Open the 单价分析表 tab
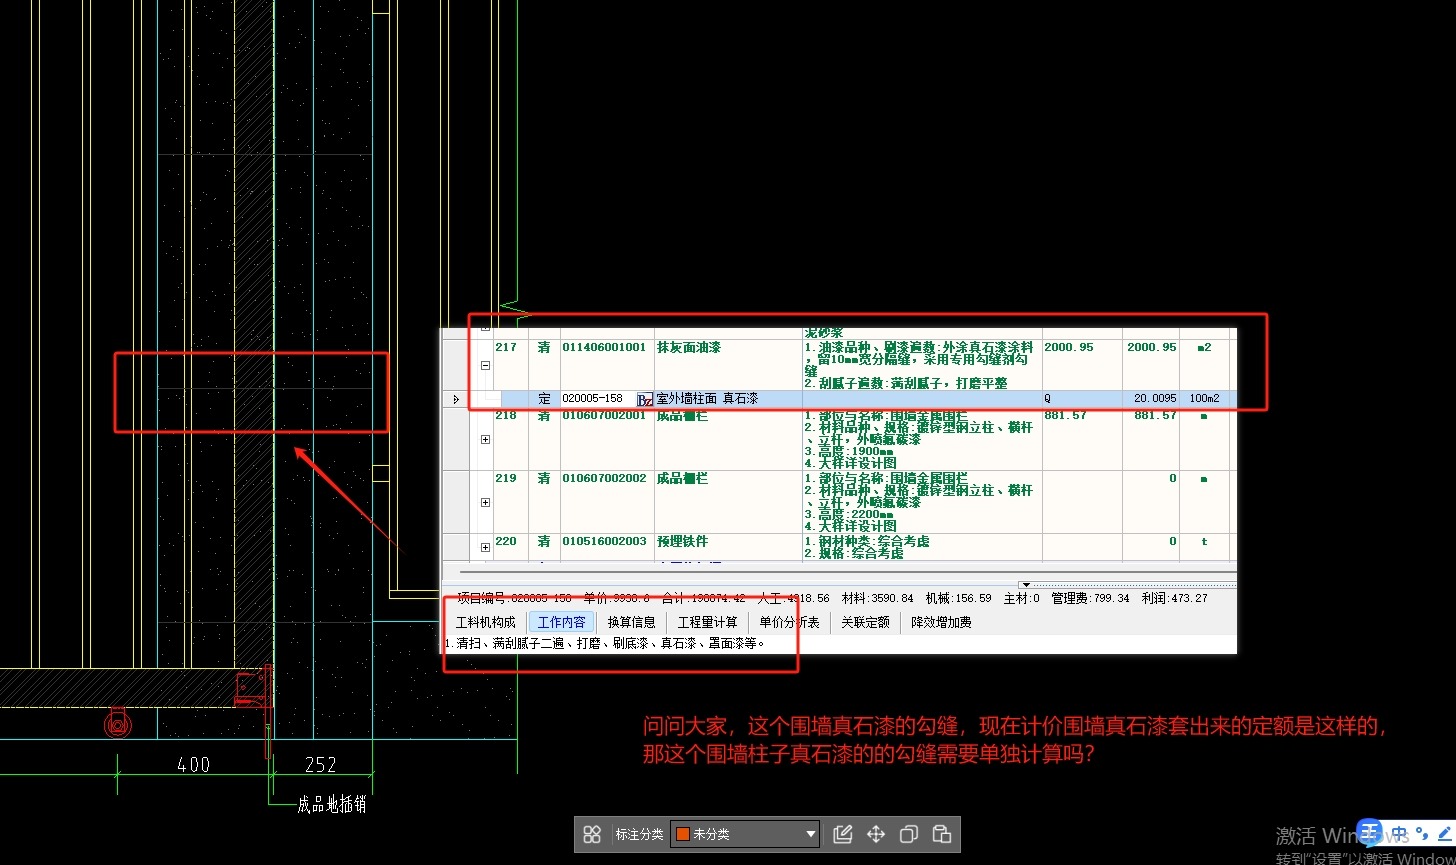Image resolution: width=1456 pixels, height=865 pixels. point(790,622)
